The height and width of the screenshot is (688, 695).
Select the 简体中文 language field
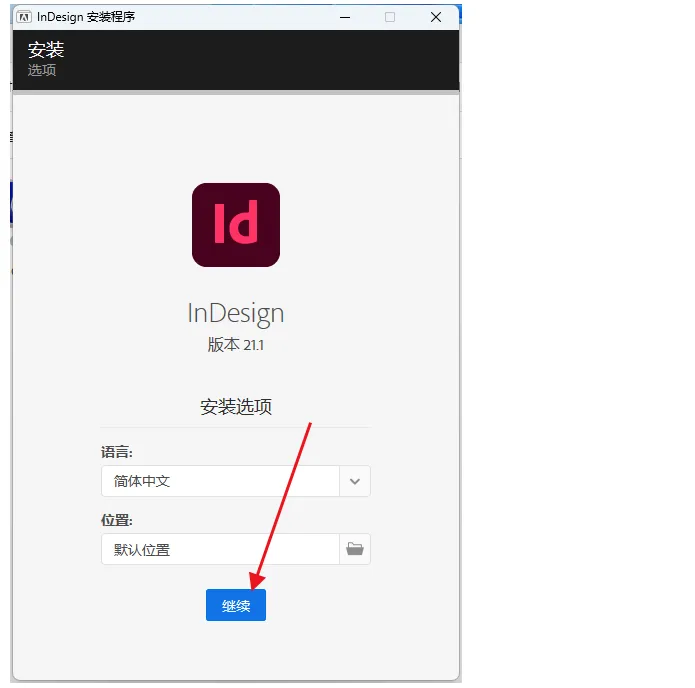tap(220, 481)
